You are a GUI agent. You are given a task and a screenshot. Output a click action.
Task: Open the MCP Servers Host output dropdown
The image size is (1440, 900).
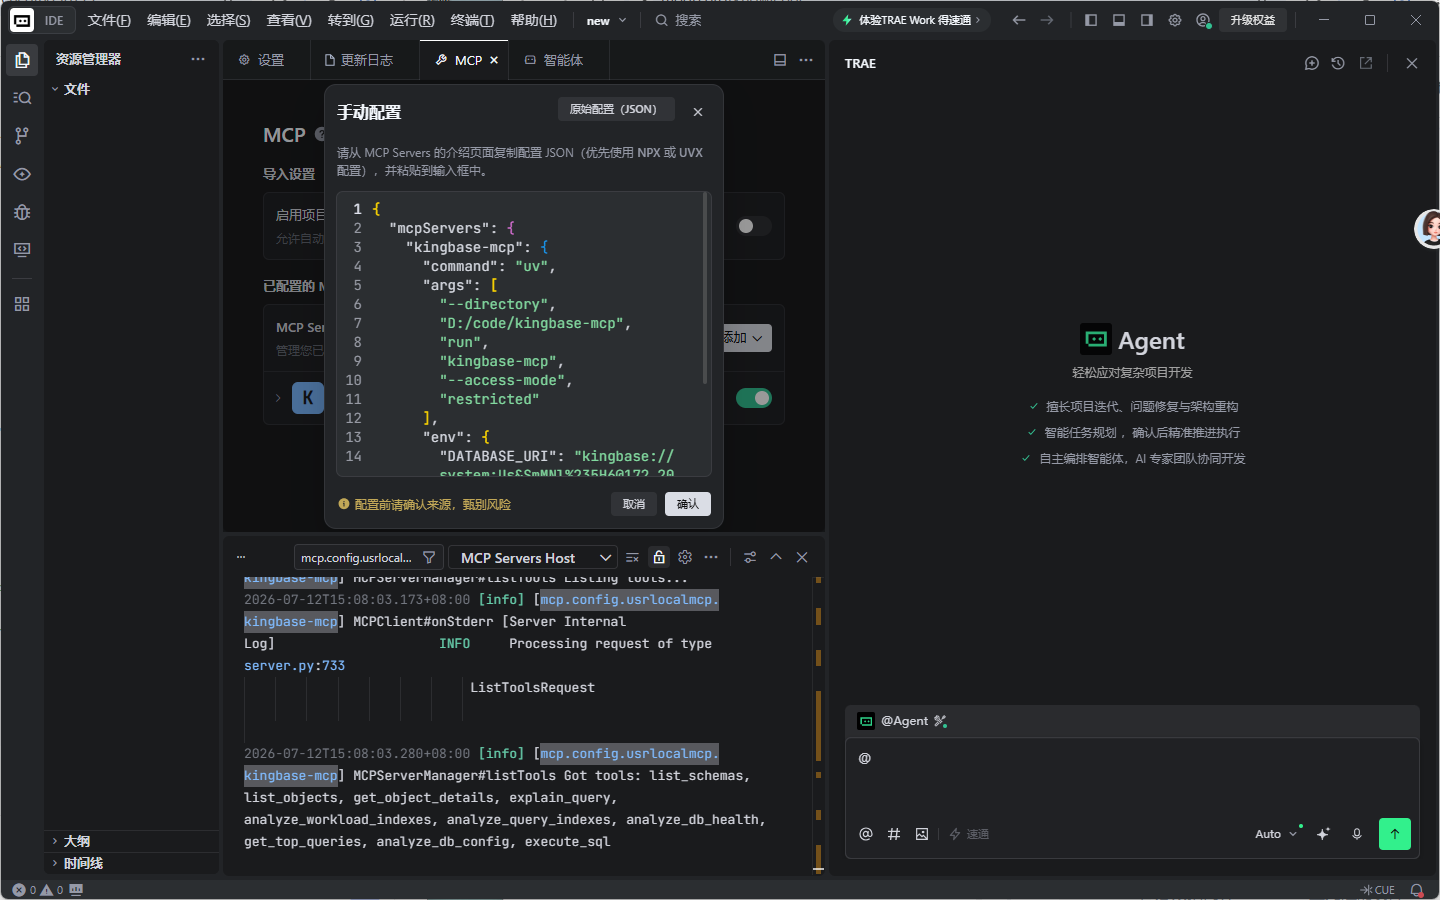532,557
